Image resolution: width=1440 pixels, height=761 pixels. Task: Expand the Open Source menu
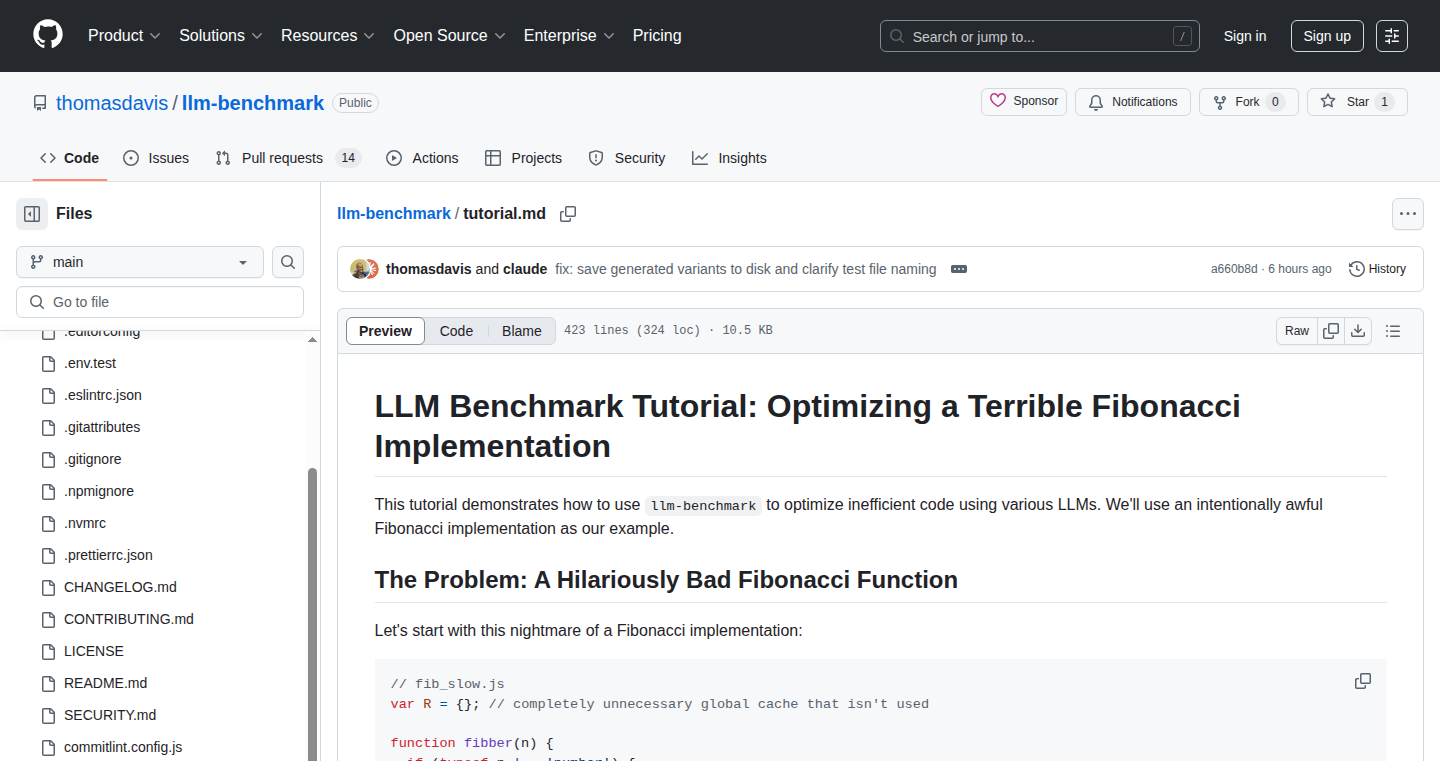click(449, 35)
